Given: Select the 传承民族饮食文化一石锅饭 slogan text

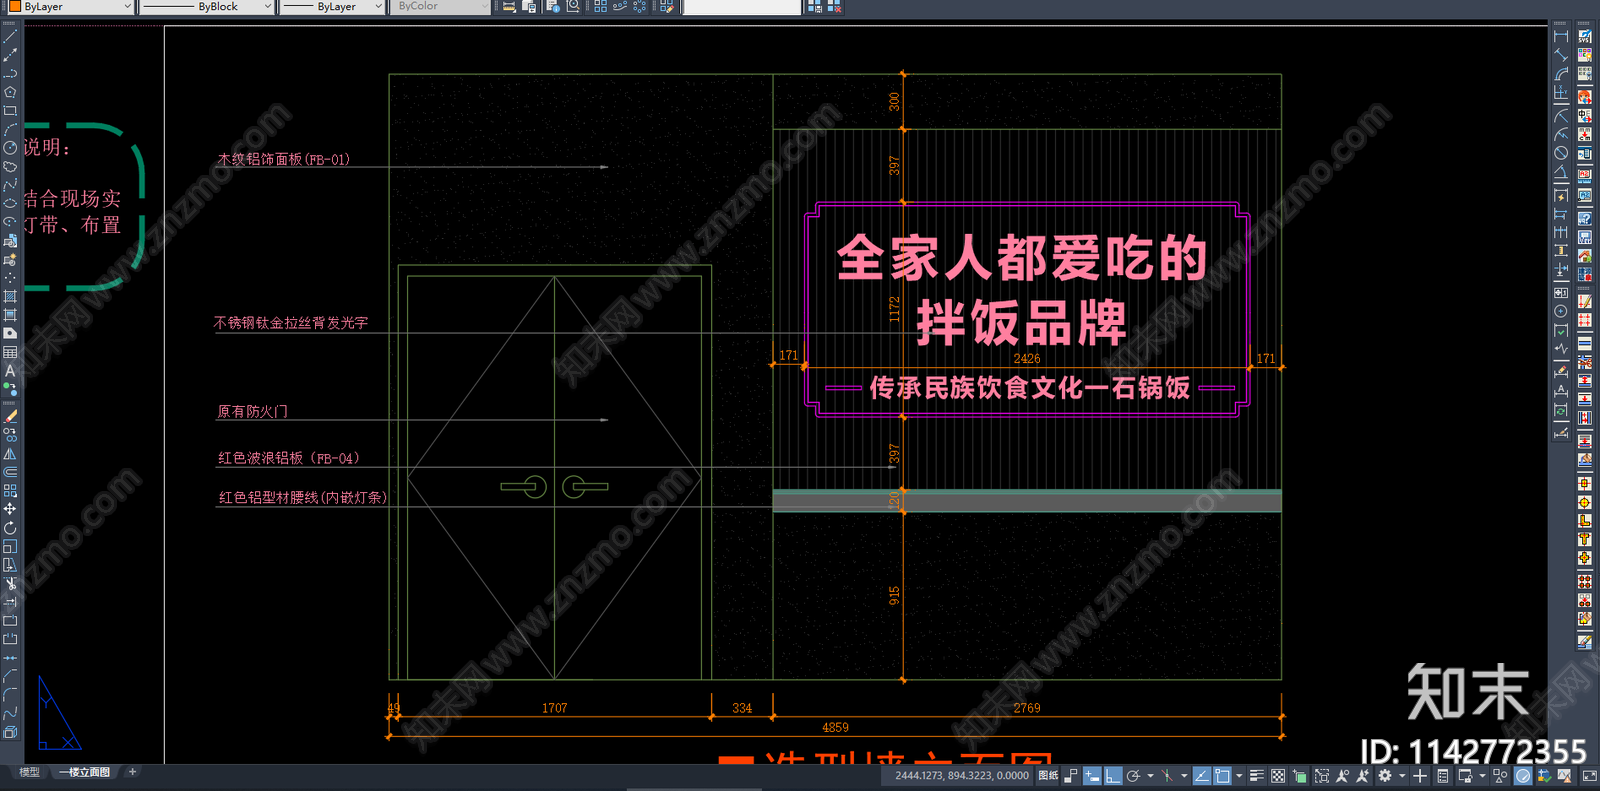Looking at the screenshot, I should (x=1030, y=387).
